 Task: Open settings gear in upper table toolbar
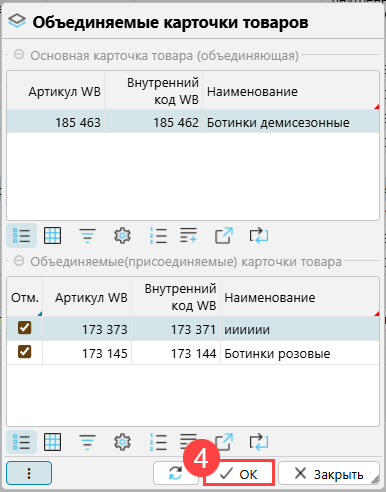122,236
